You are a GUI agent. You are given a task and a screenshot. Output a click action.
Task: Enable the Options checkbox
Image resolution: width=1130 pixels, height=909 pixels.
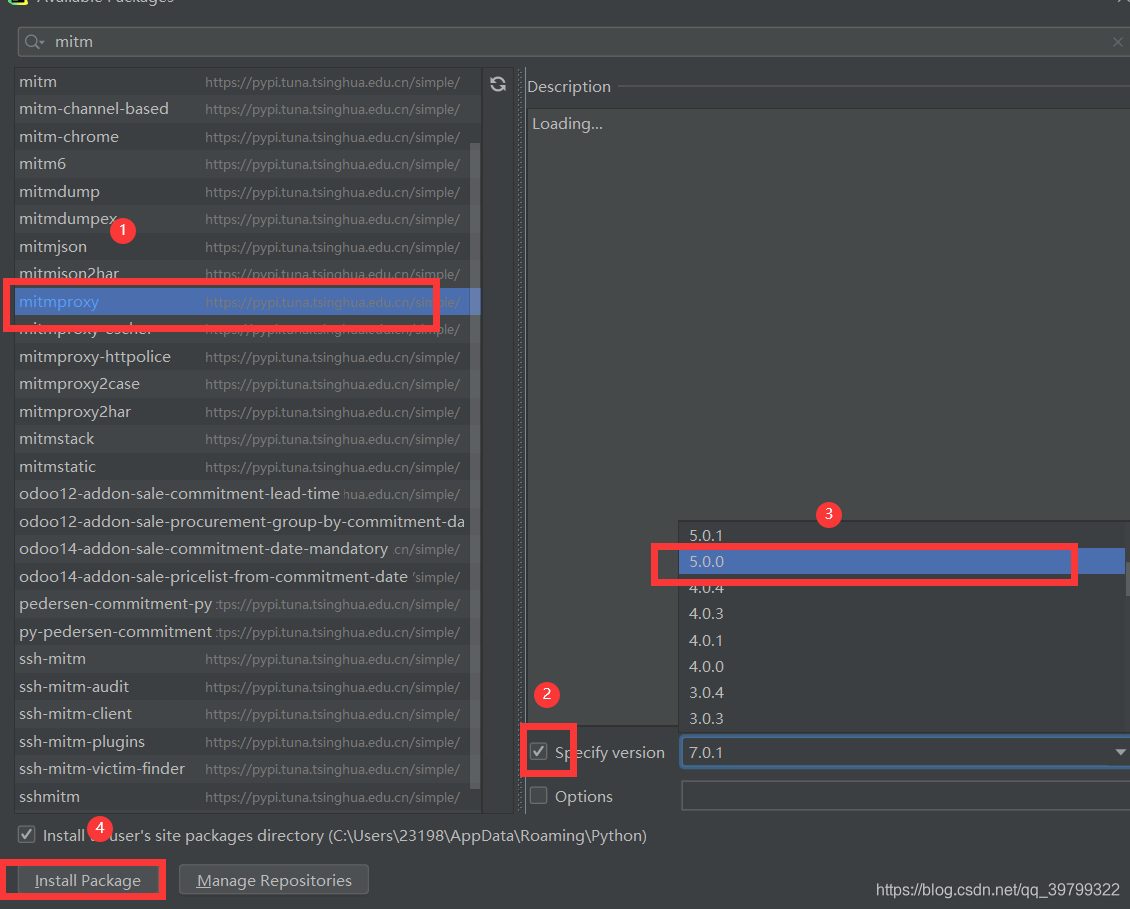[538, 796]
